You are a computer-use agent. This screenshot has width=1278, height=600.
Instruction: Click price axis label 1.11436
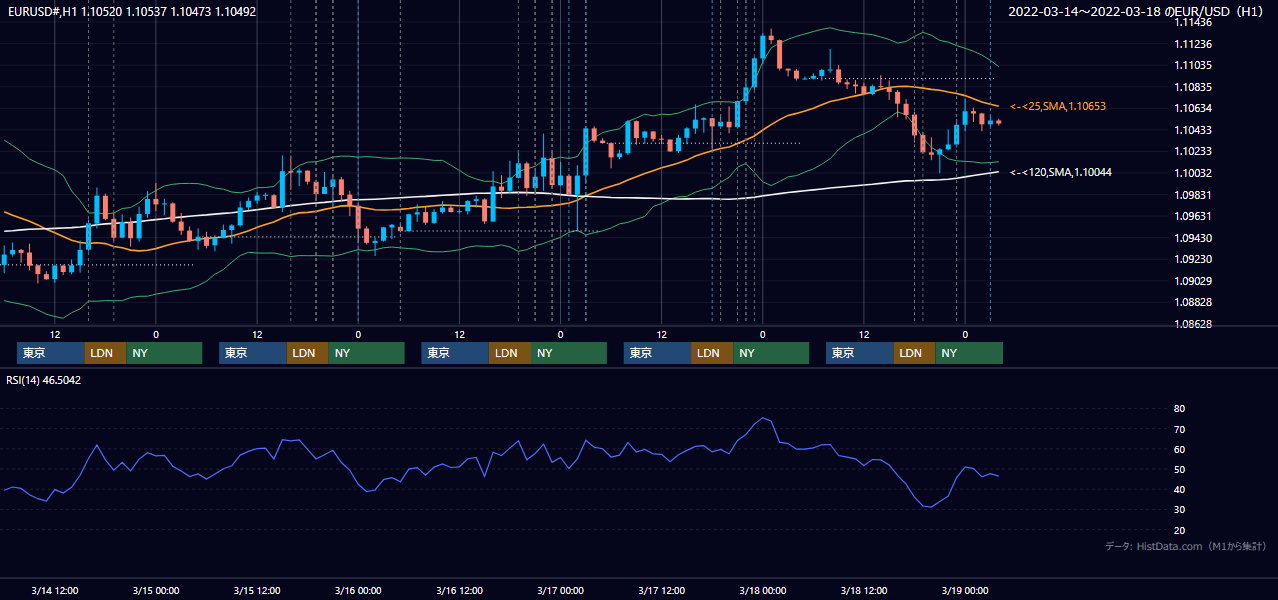(x=1193, y=22)
